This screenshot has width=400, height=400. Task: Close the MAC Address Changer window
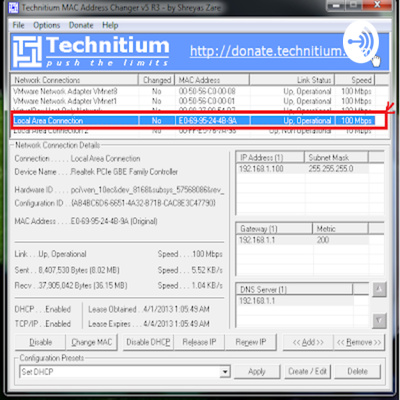click(x=377, y=5)
